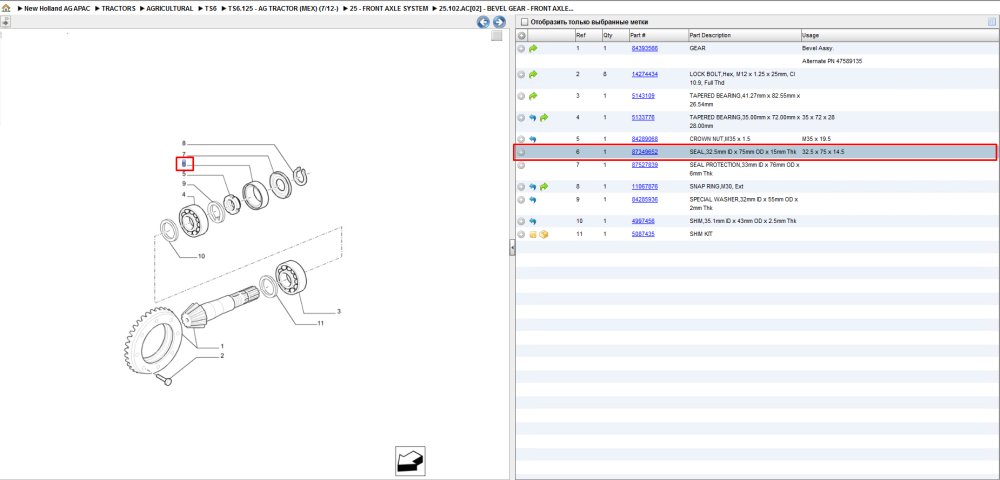Open AGRICULTURAL breadcrumb

pyautogui.click(x=170, y=9)
